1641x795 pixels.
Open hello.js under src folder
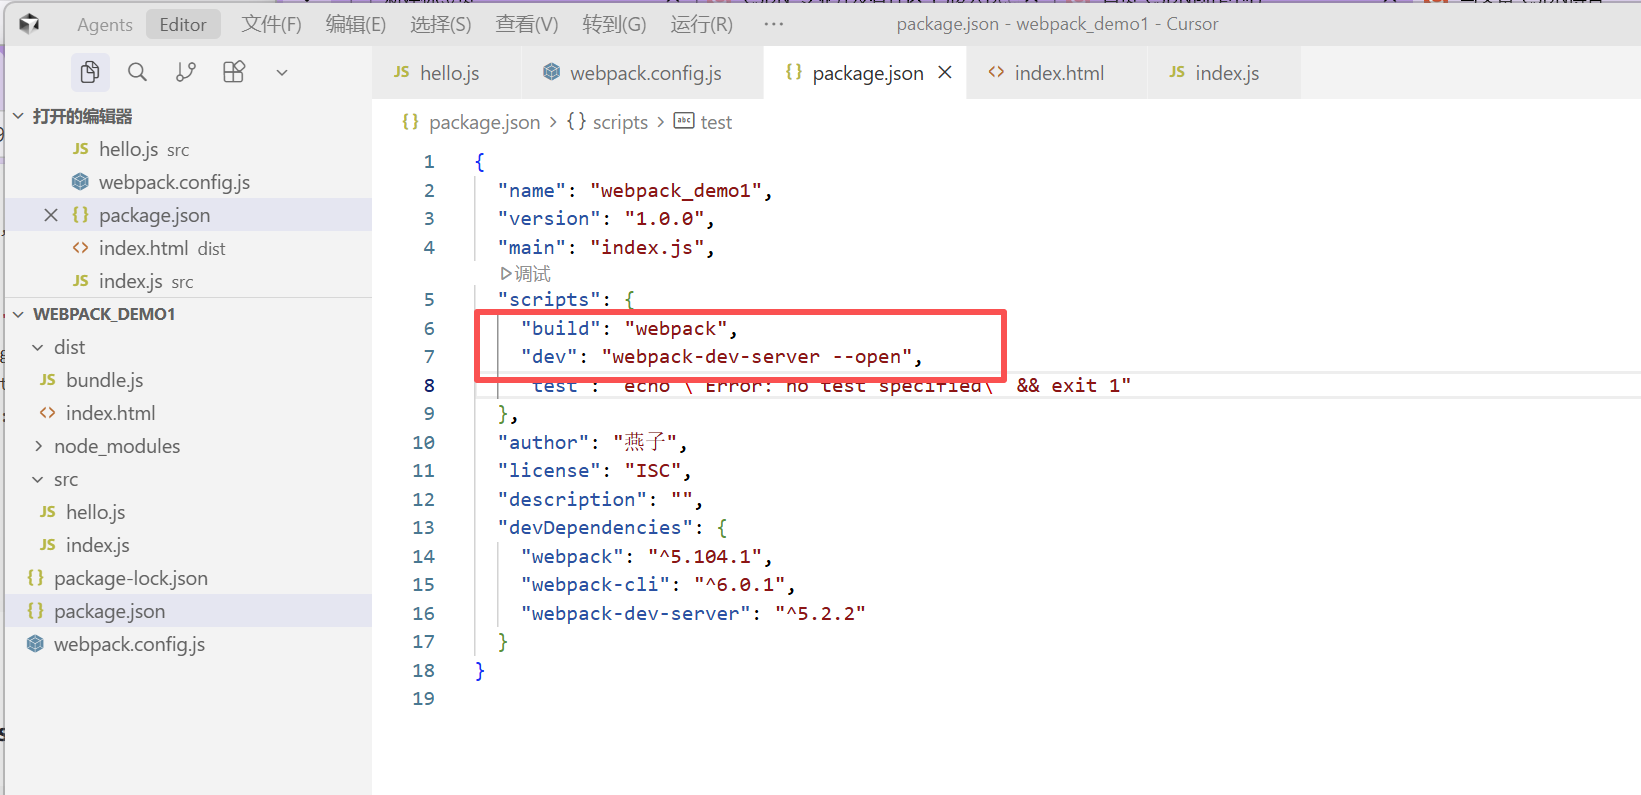[189, 512]
